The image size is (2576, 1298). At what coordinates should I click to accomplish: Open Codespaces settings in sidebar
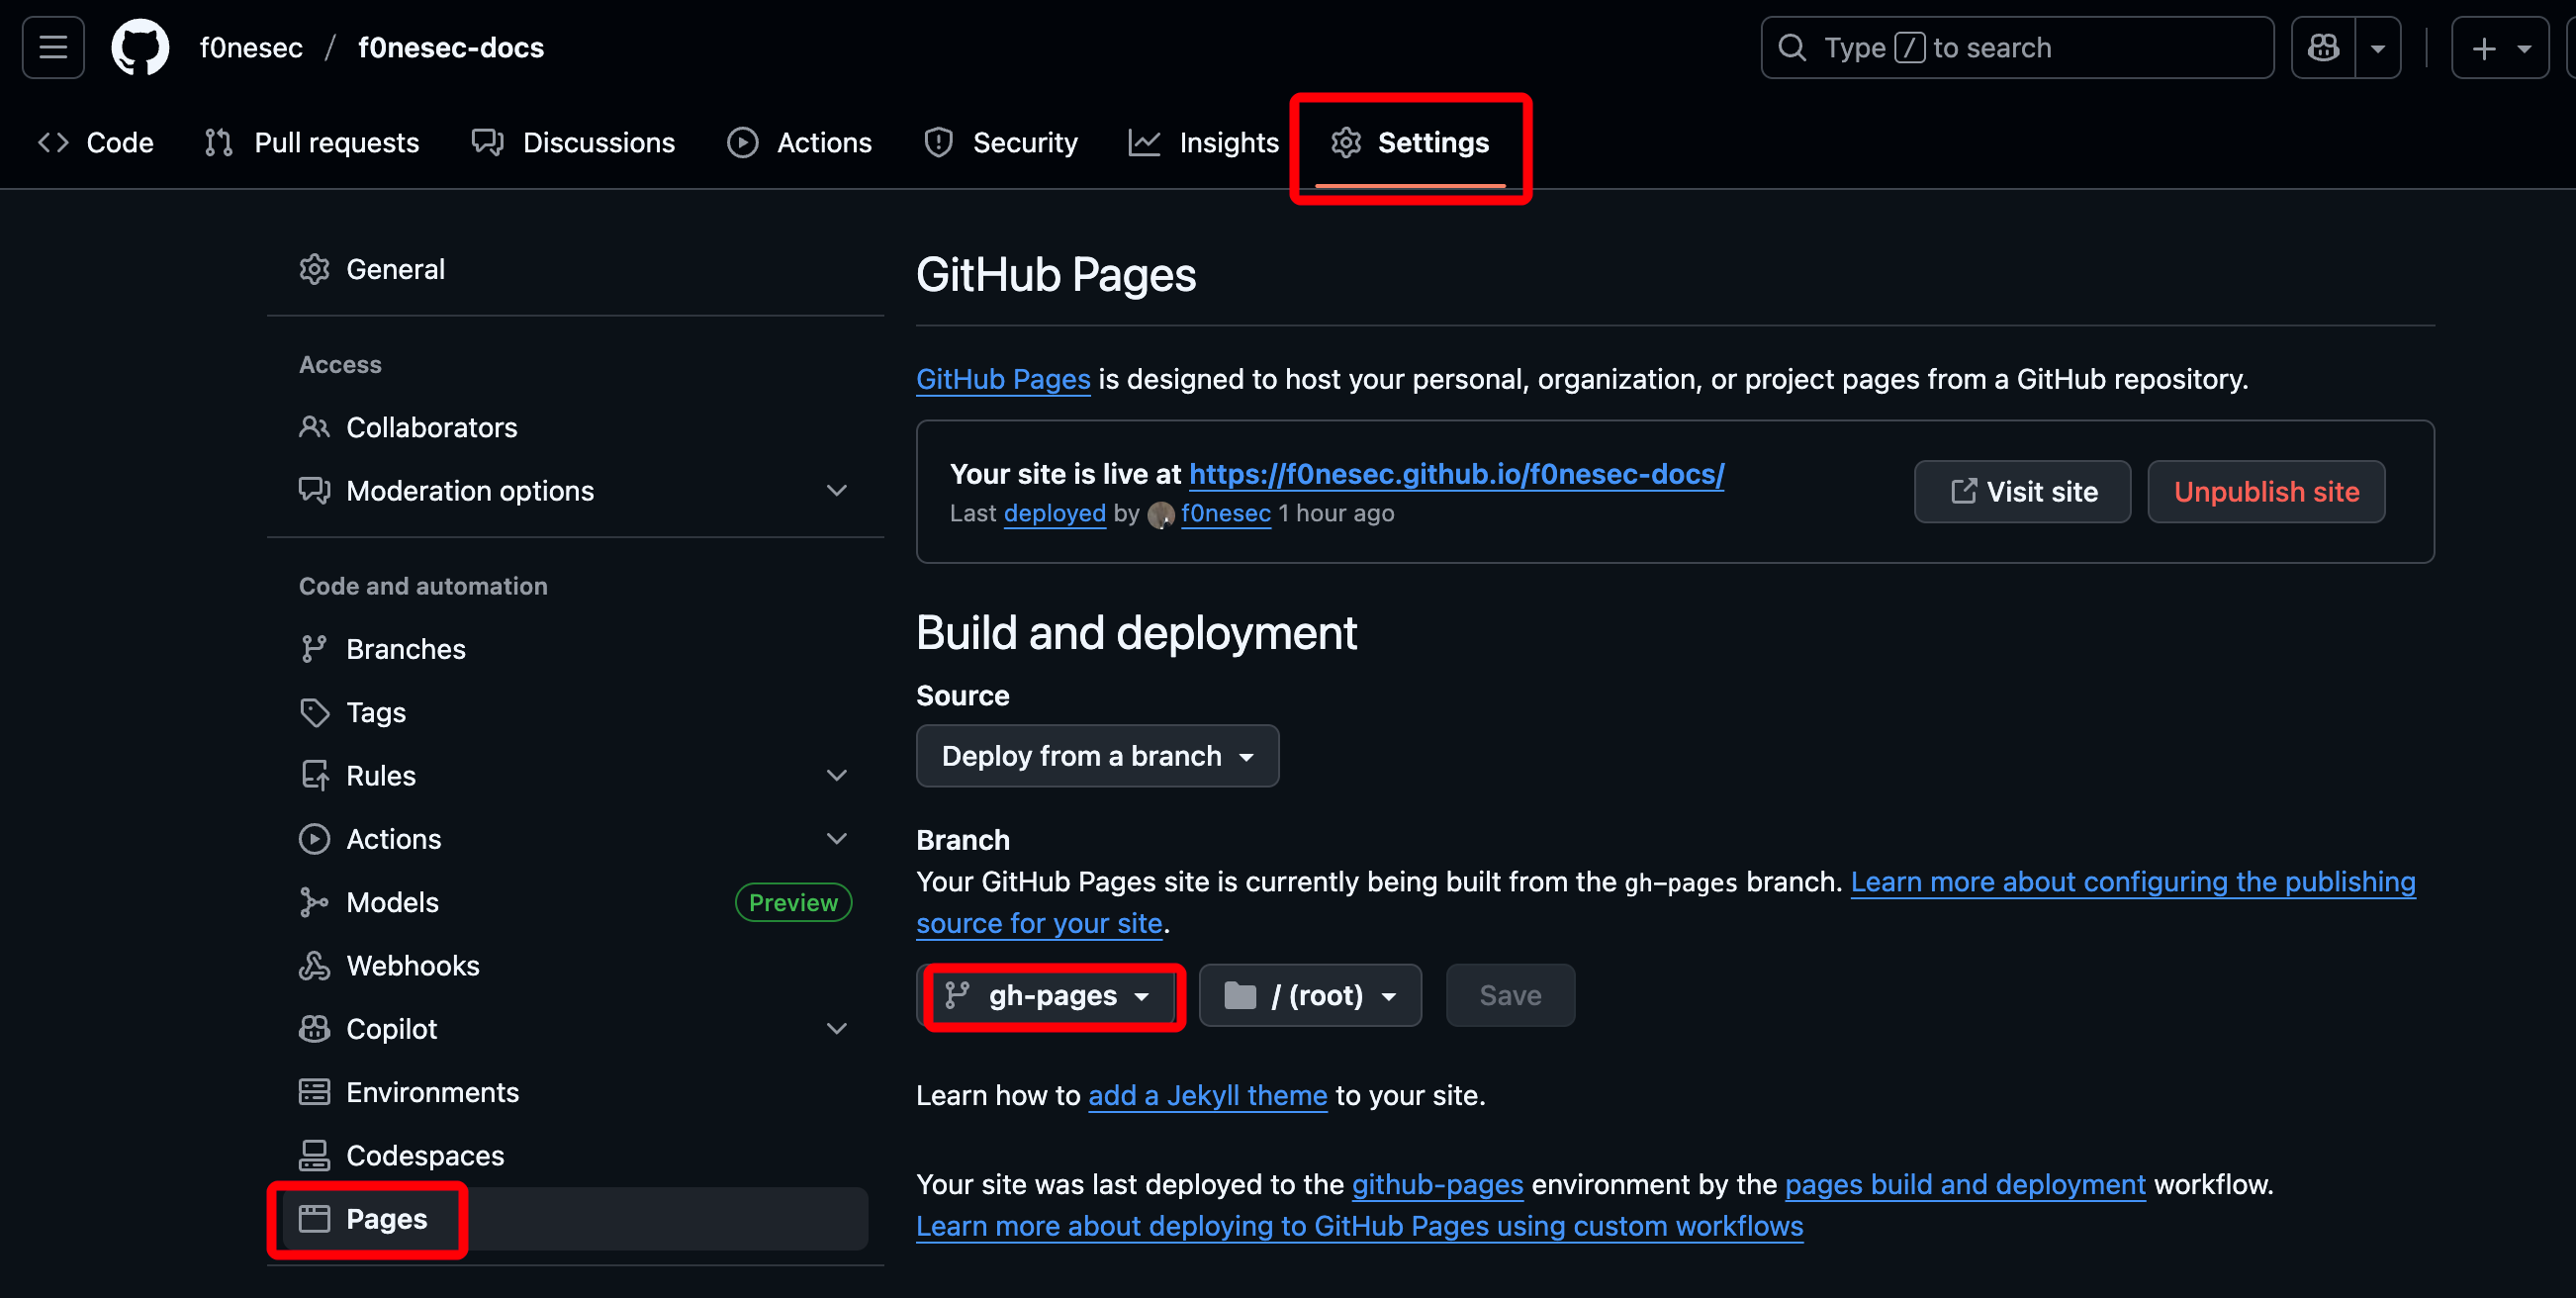coord(424,1155)
